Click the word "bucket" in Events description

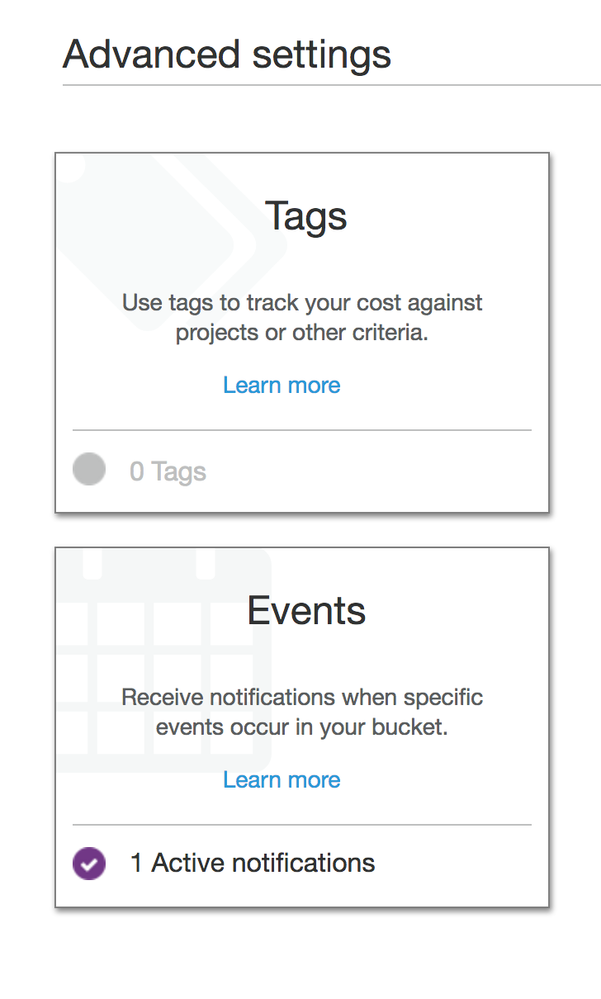point(410,728)
